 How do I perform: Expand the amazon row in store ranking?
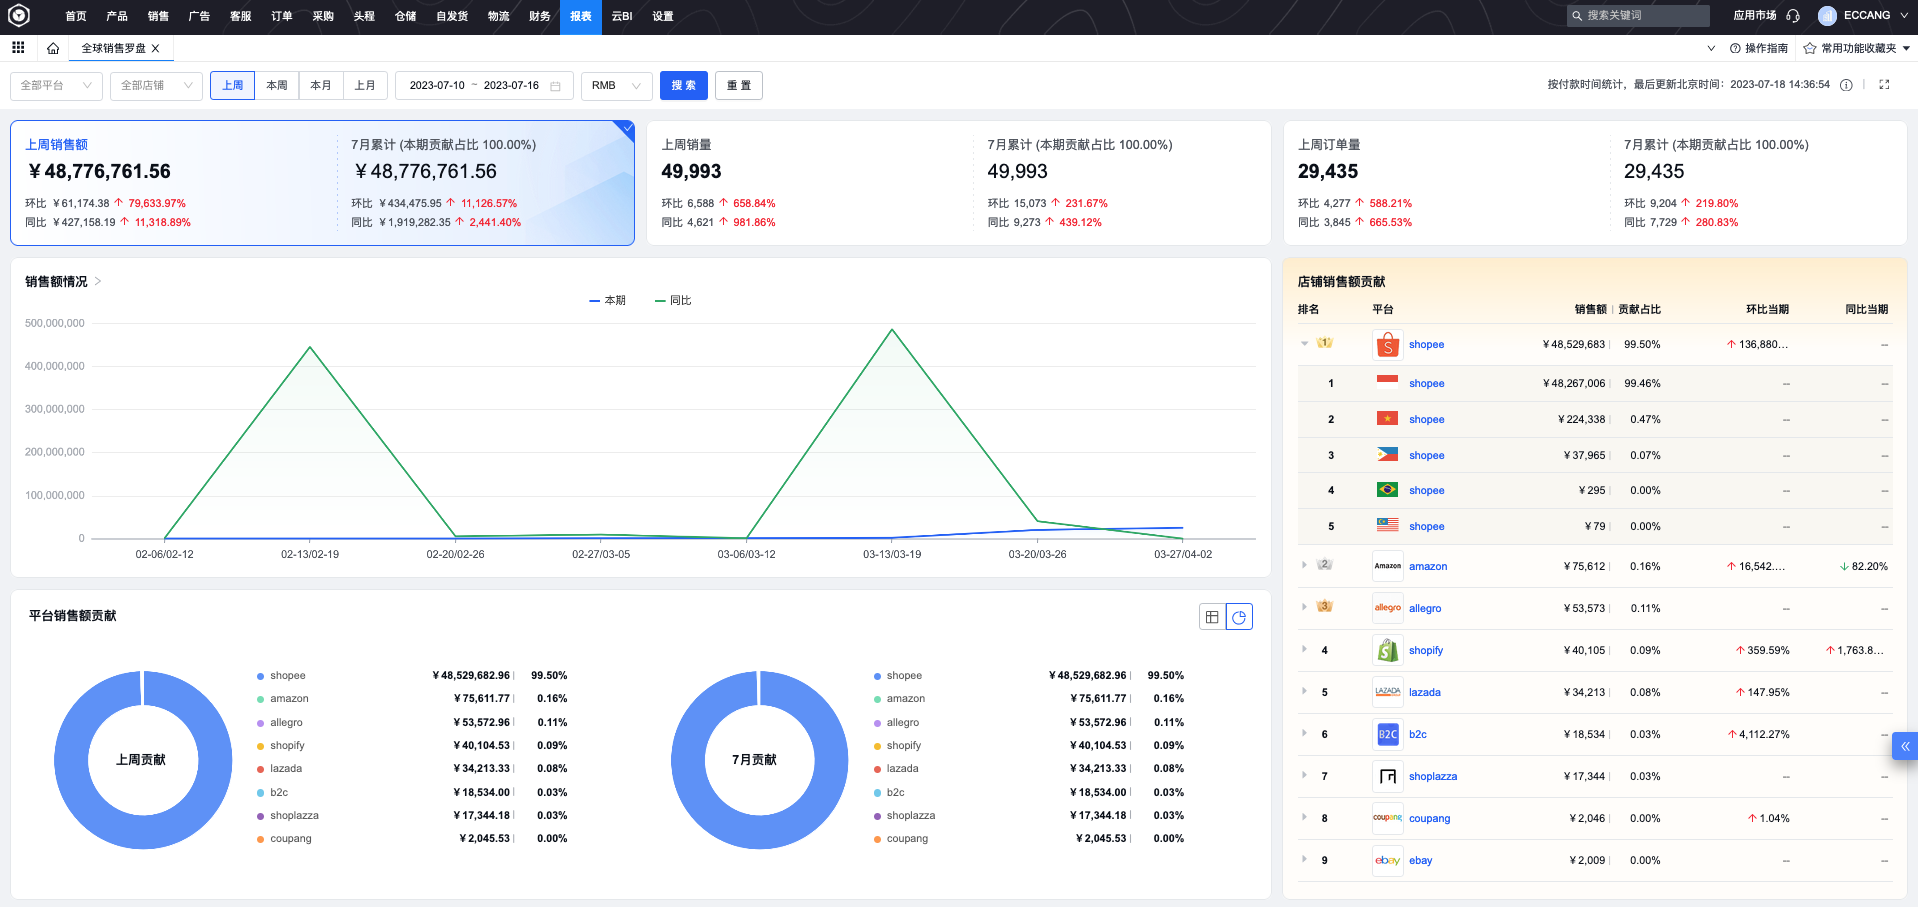[x=1304, y=565]
